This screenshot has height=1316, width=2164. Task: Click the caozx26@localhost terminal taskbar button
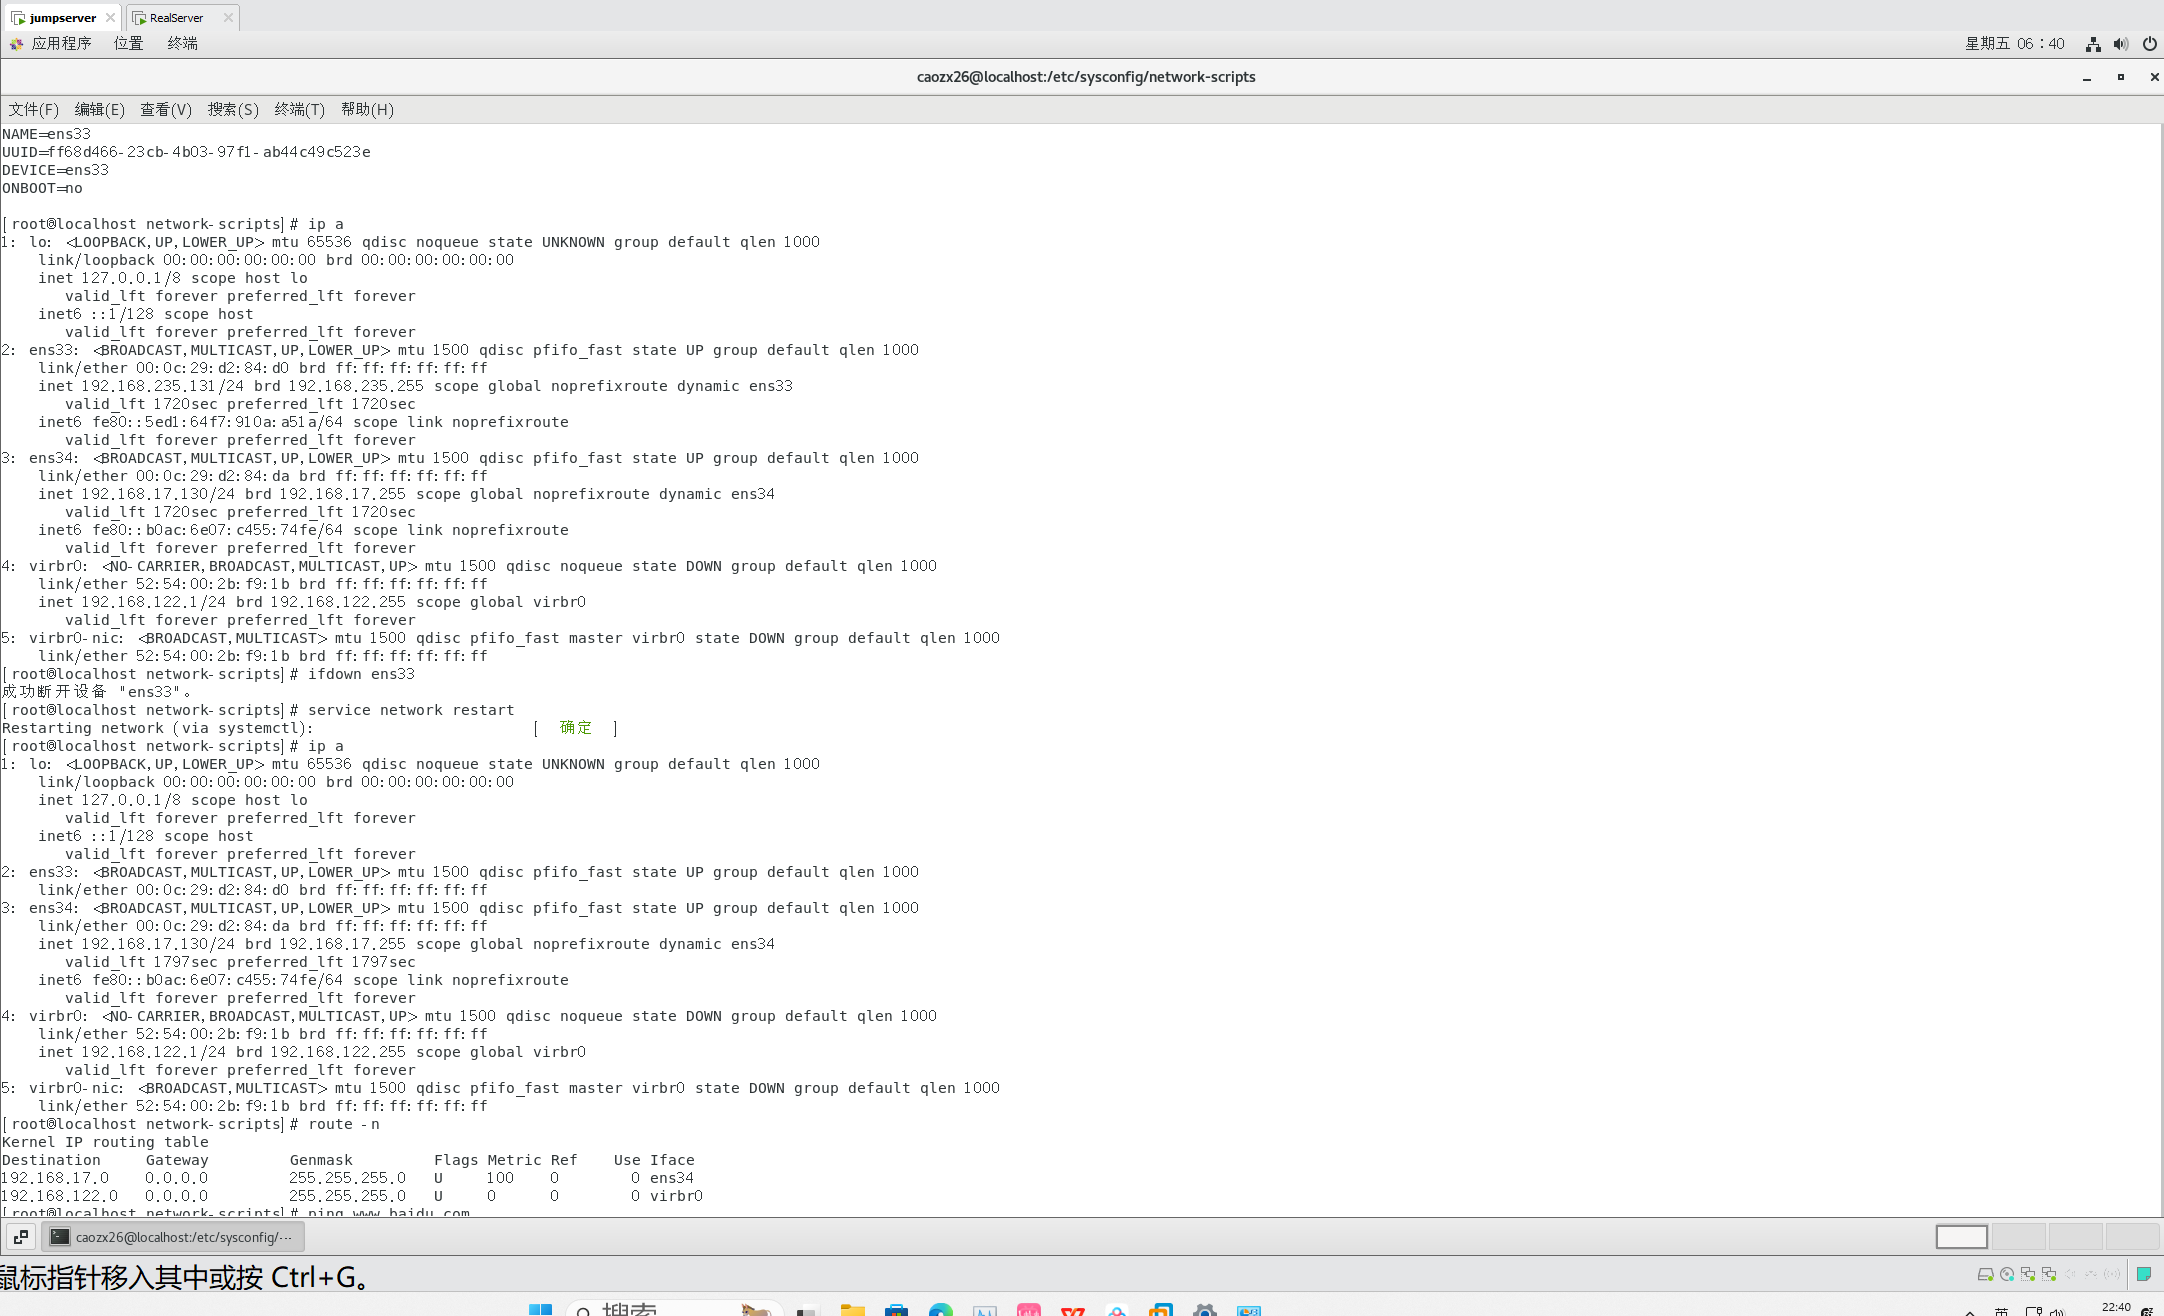(173, 1237)
